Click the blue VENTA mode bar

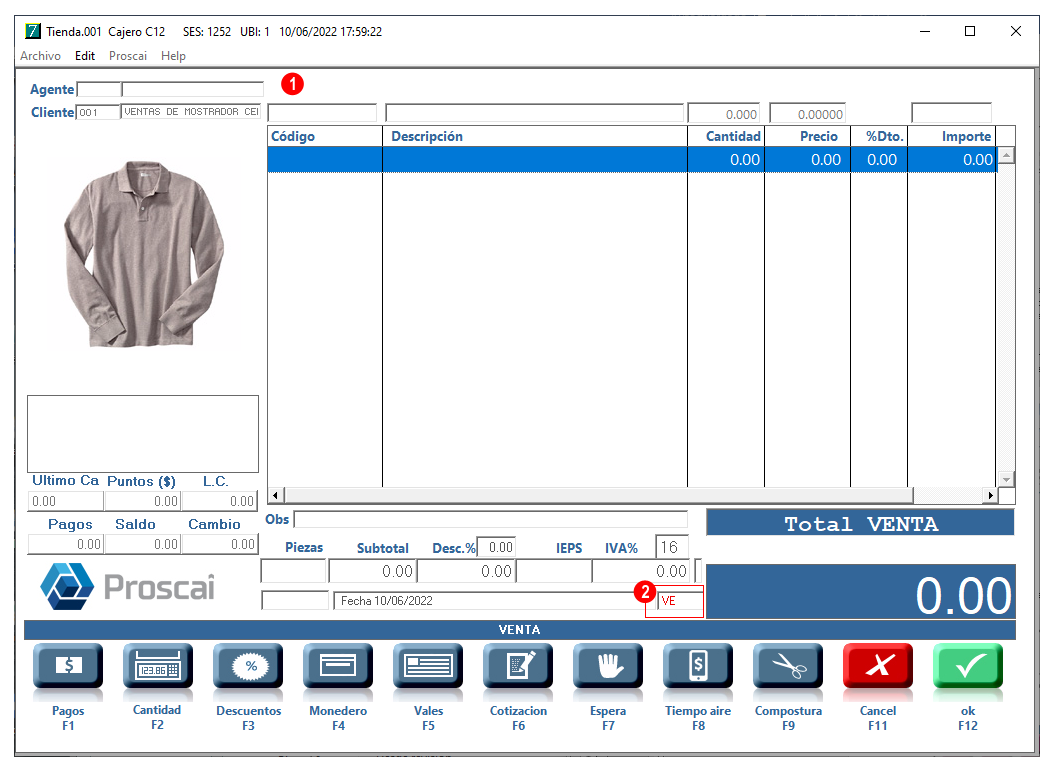520,629
